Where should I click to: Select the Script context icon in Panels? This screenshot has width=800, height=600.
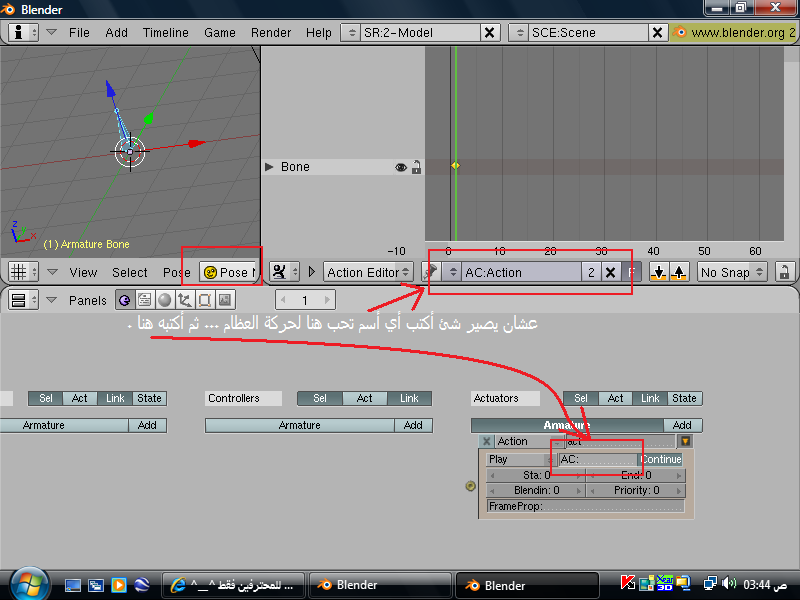tap(144, 300)
